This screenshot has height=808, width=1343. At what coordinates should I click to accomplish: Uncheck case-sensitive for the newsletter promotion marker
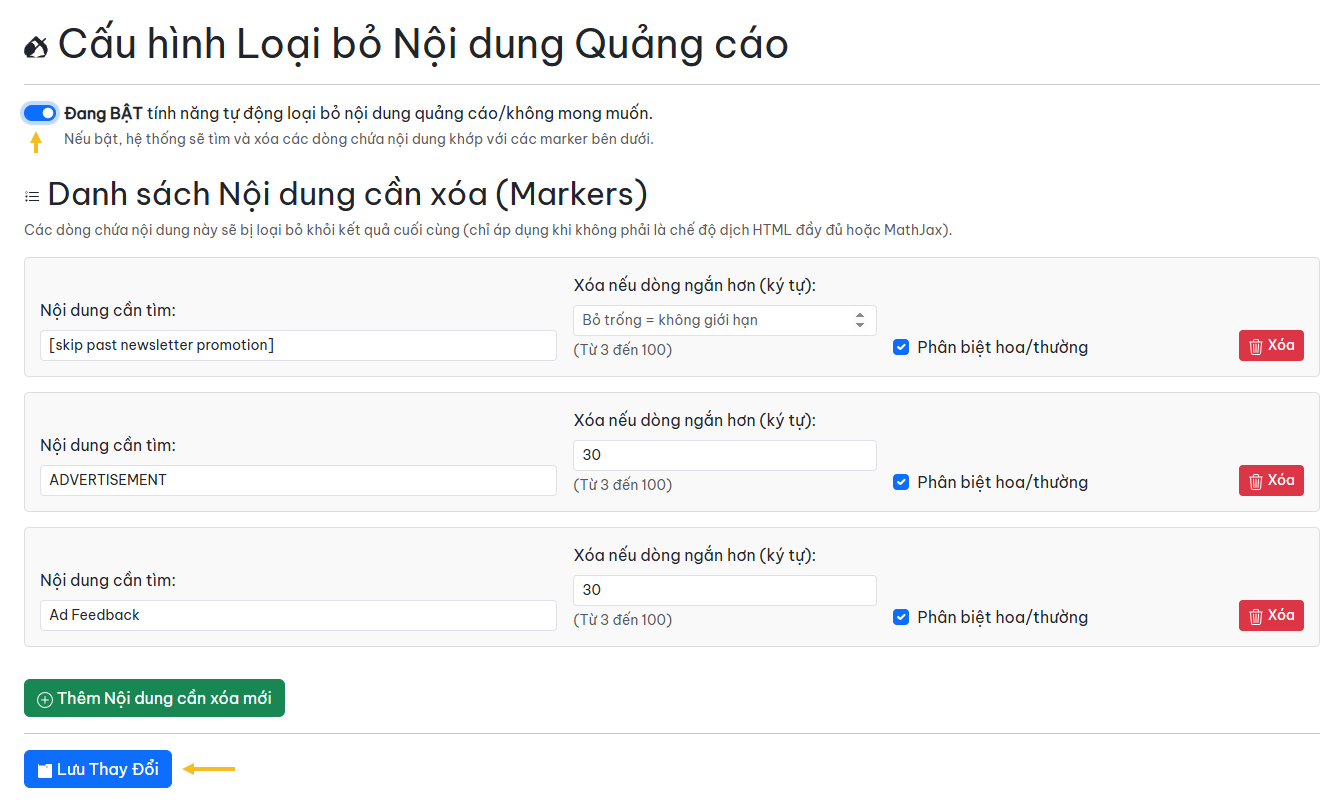(x=901, y=347)
